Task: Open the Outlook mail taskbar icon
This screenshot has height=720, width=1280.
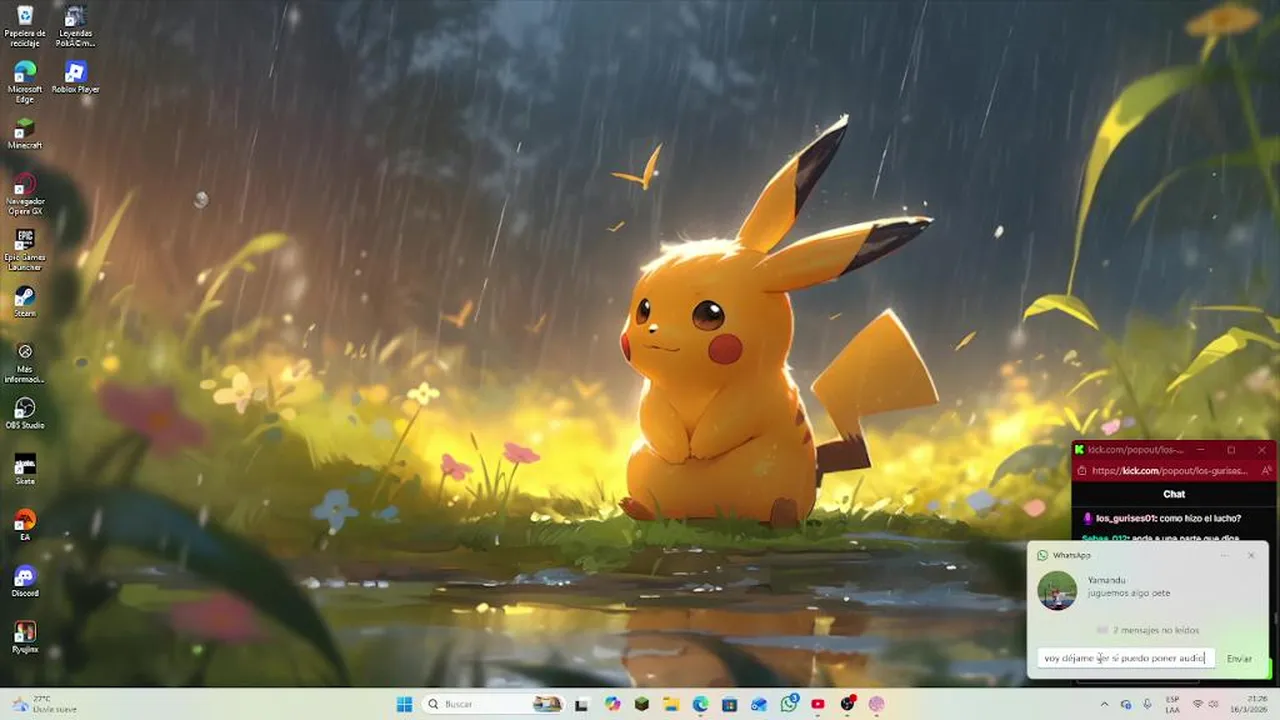Action: point(759,704)
